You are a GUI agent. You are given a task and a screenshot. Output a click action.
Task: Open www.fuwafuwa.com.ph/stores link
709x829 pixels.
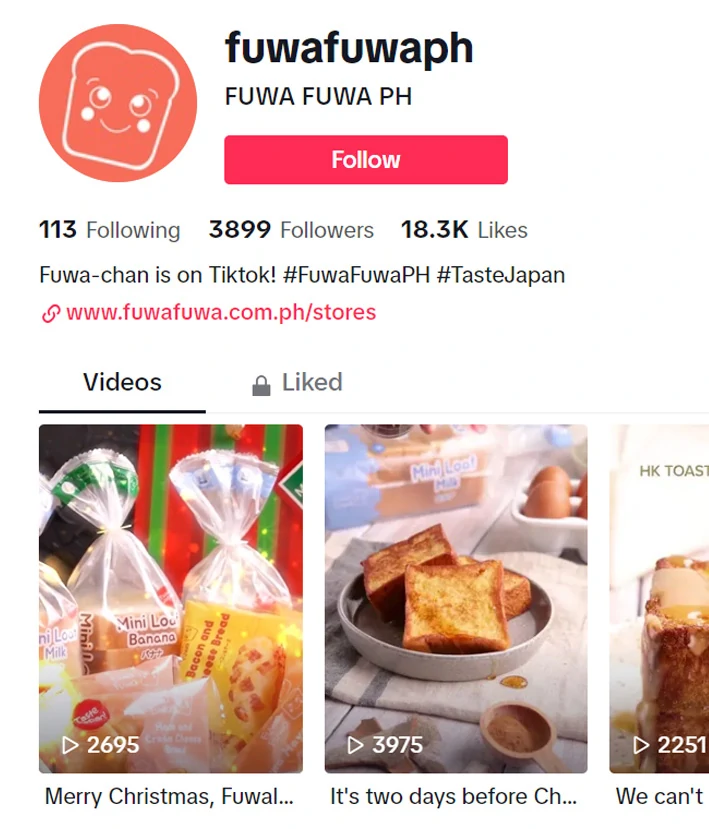221,312
